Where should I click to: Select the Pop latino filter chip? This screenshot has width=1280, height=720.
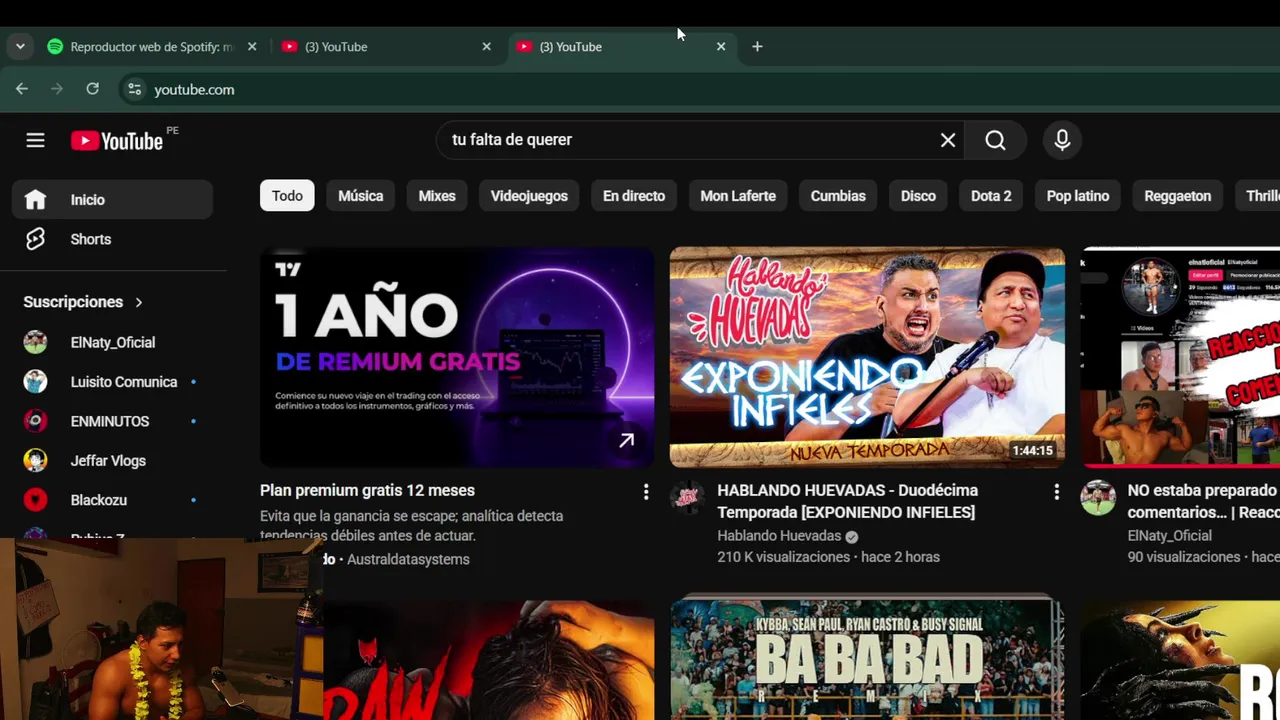click(x=1078, y=196)
